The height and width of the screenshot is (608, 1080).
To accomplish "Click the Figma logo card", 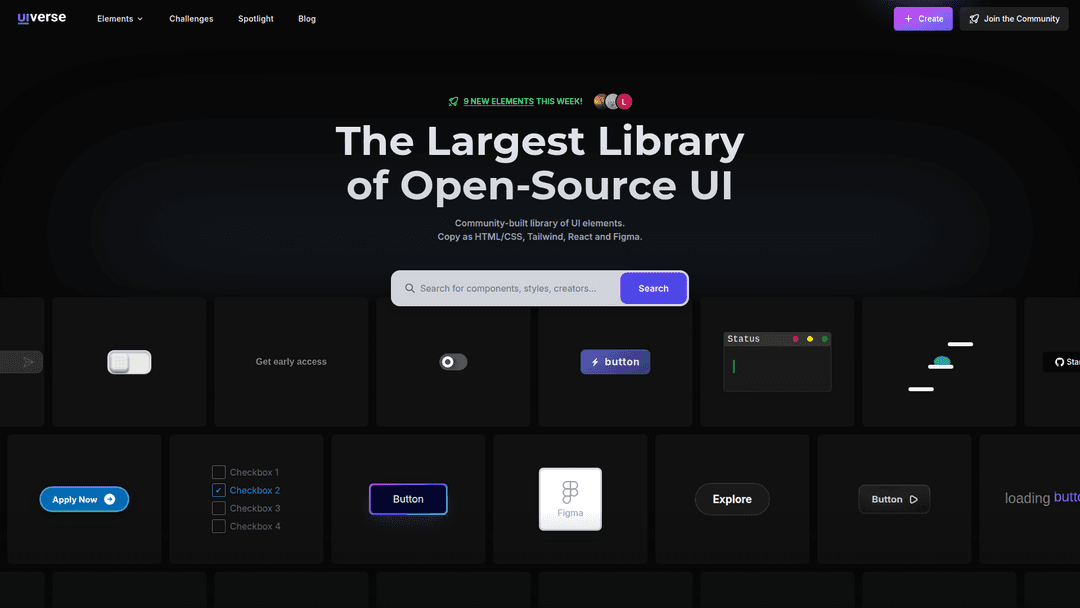I will (570, 498).
